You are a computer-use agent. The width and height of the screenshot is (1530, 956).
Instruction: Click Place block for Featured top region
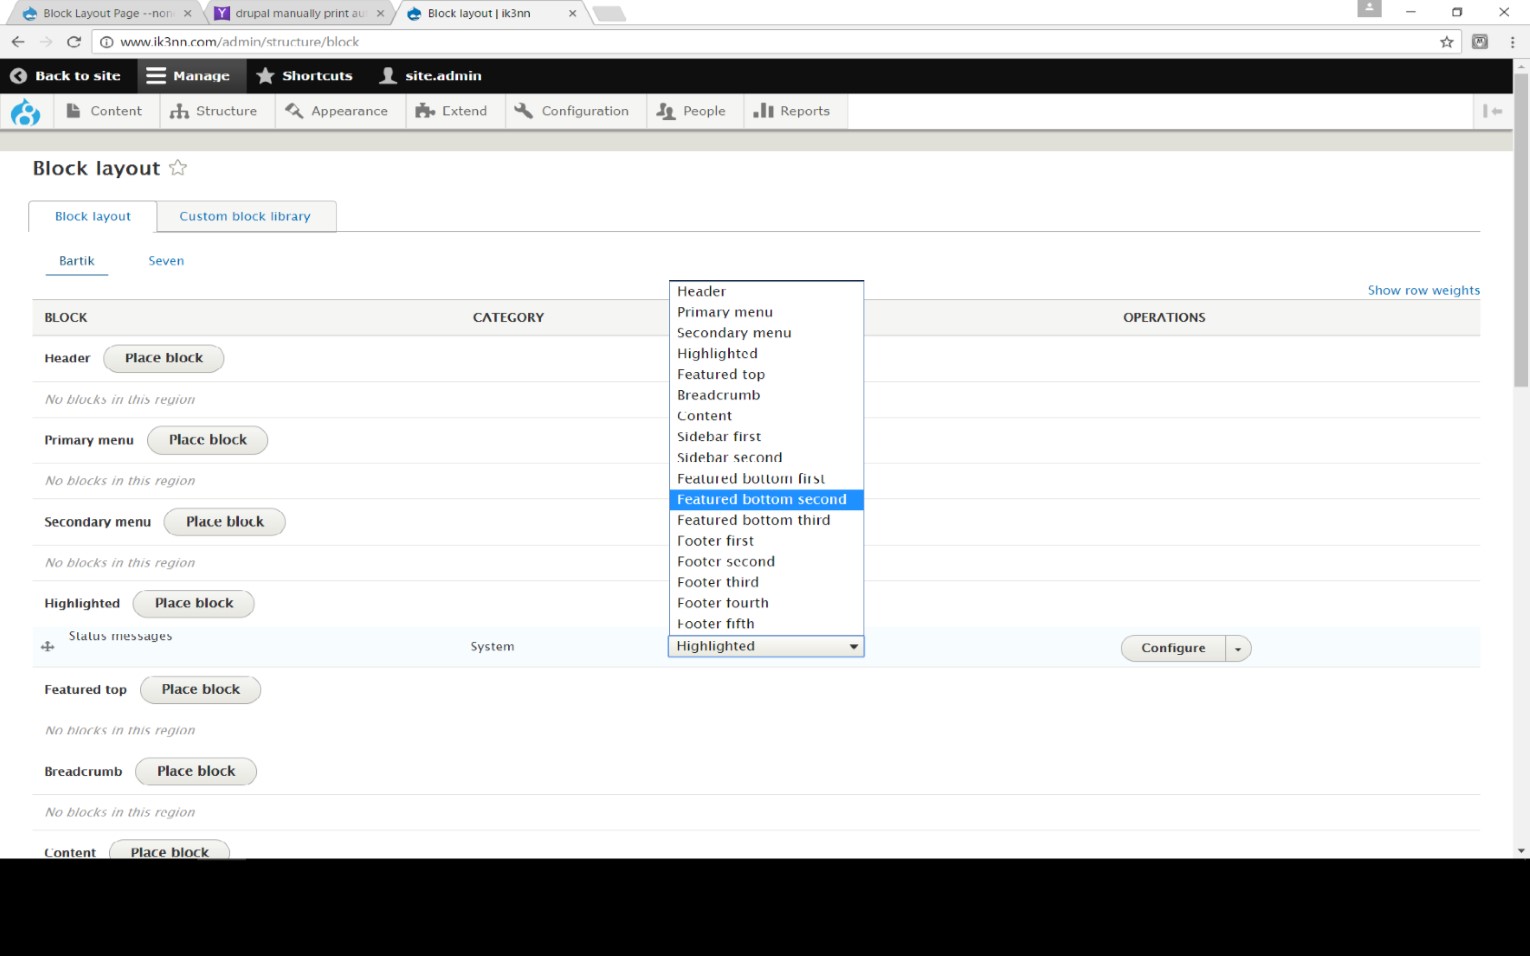coord(201,689)
